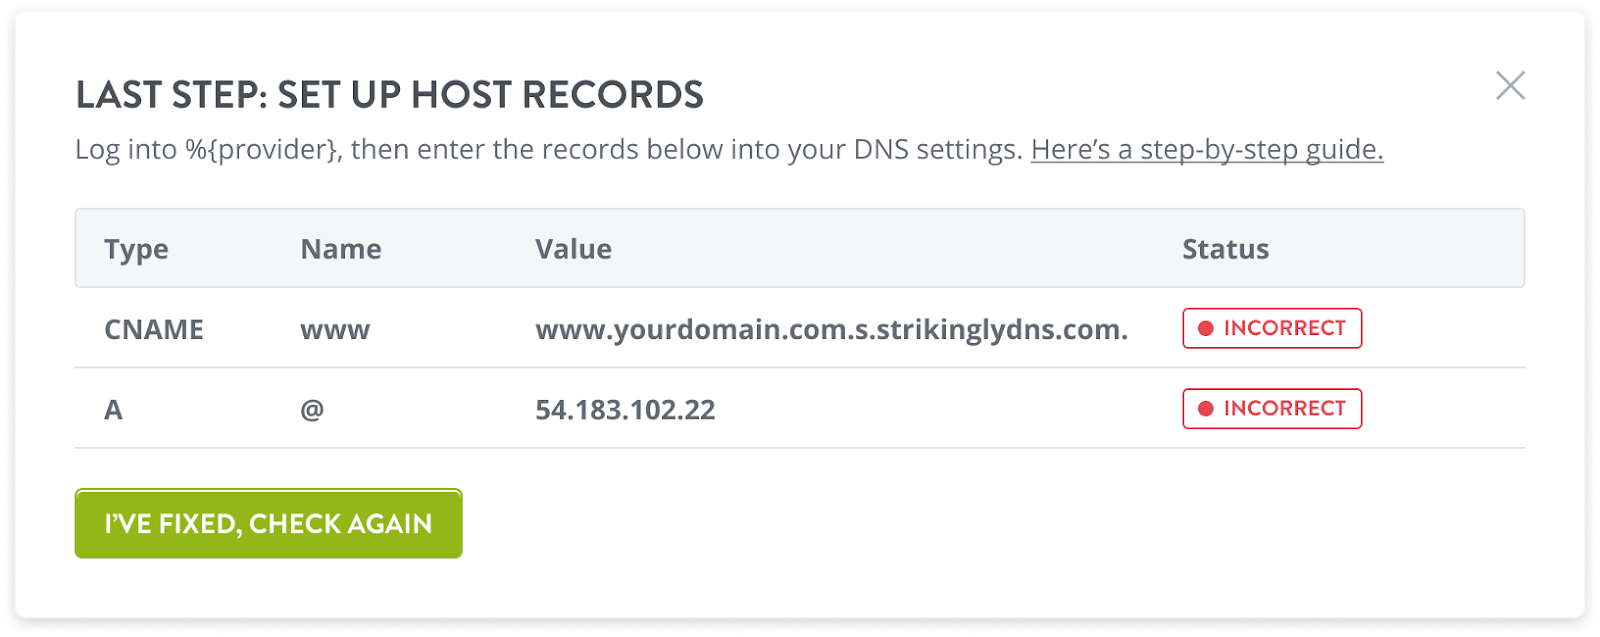Open the step-by-step guide link
The width and height of the screenshot is (1600, 637).
[1207, 149]
